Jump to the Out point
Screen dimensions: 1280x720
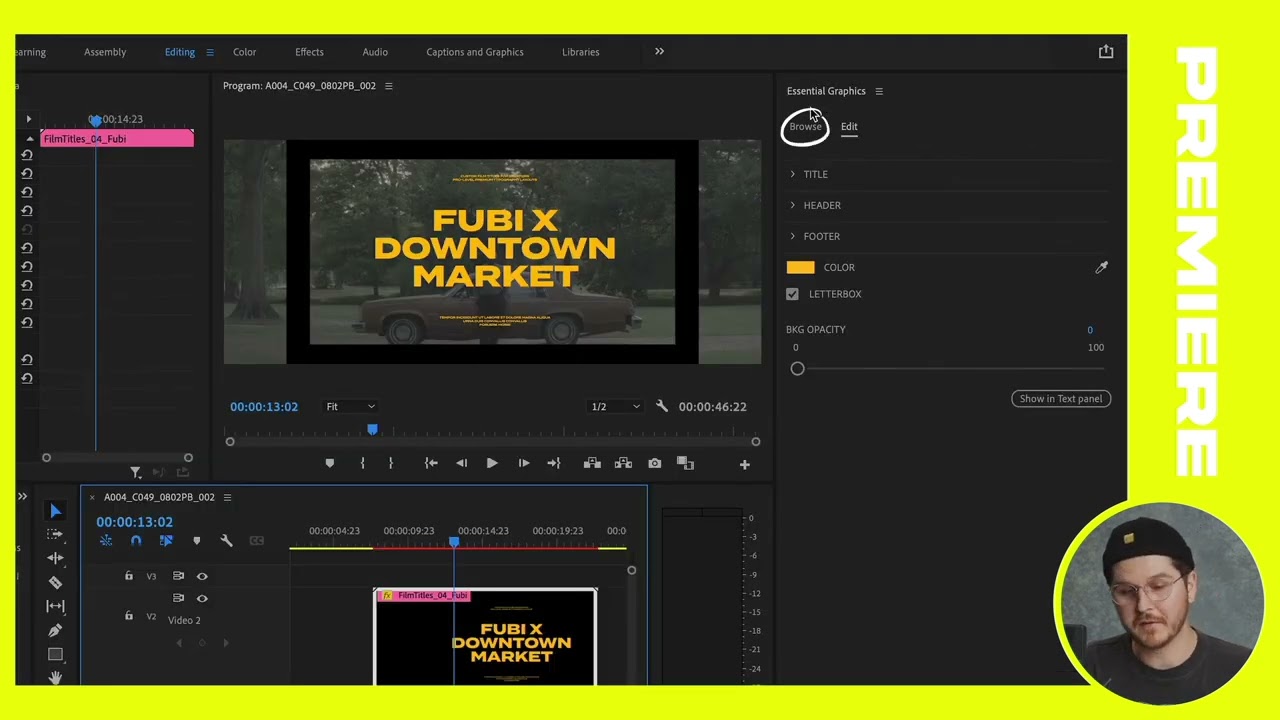click(x=553, y=463)
